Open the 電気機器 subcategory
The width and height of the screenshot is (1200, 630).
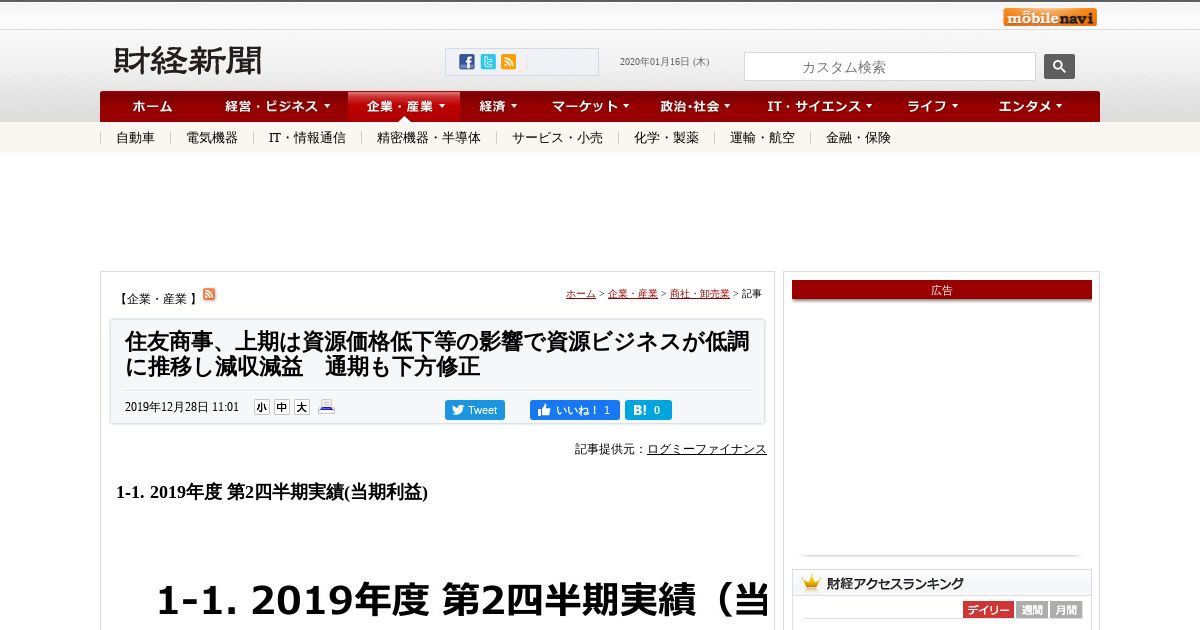pos(212,138)
